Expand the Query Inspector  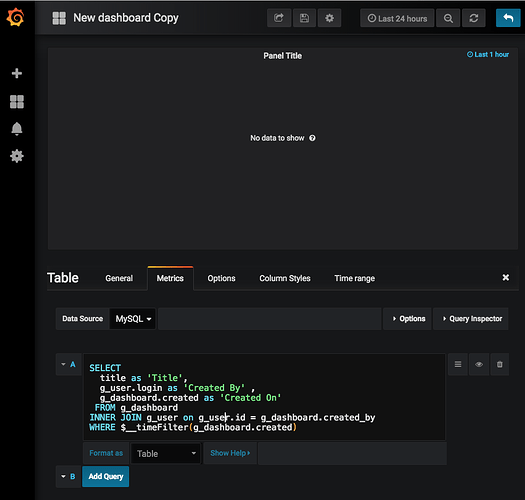click(x=471, y=319)
